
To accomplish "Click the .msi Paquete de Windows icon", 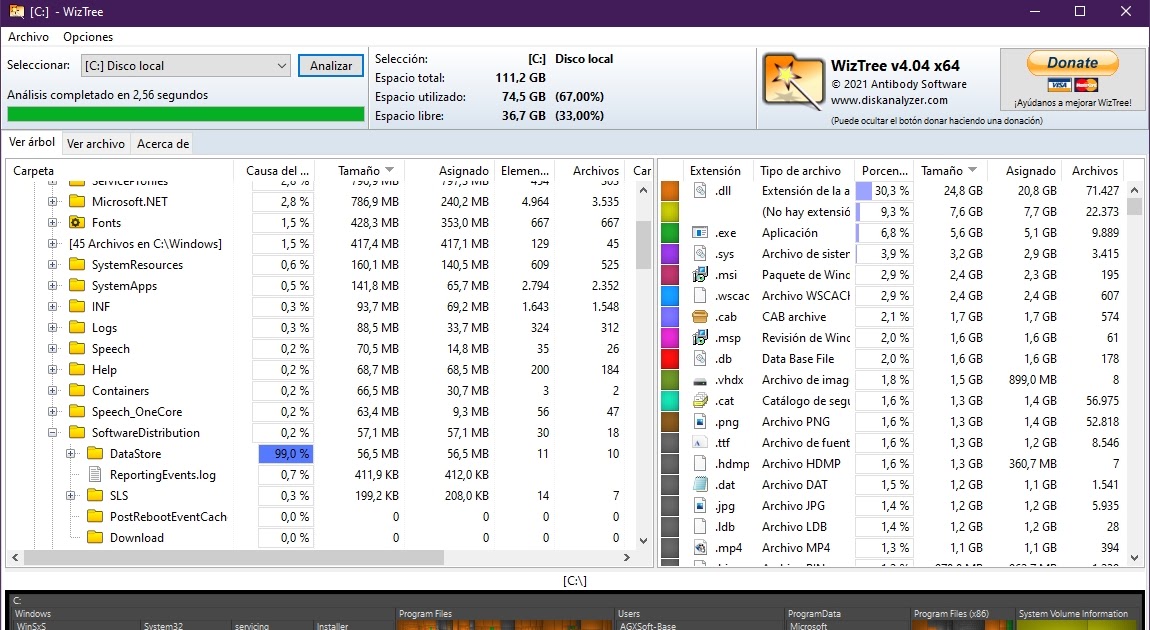I will pyautogui.click(x=701, y=275).
